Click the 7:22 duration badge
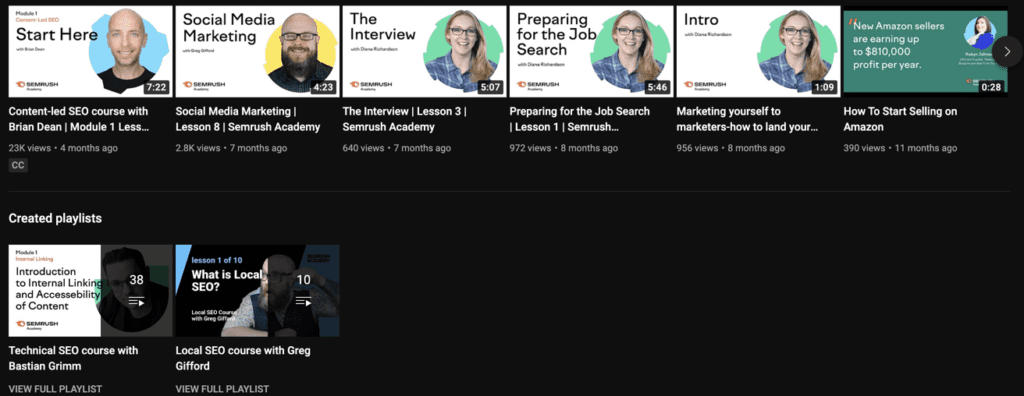Image resolution: width=1024 pixels, height=396 pixels. click(157, 87)
